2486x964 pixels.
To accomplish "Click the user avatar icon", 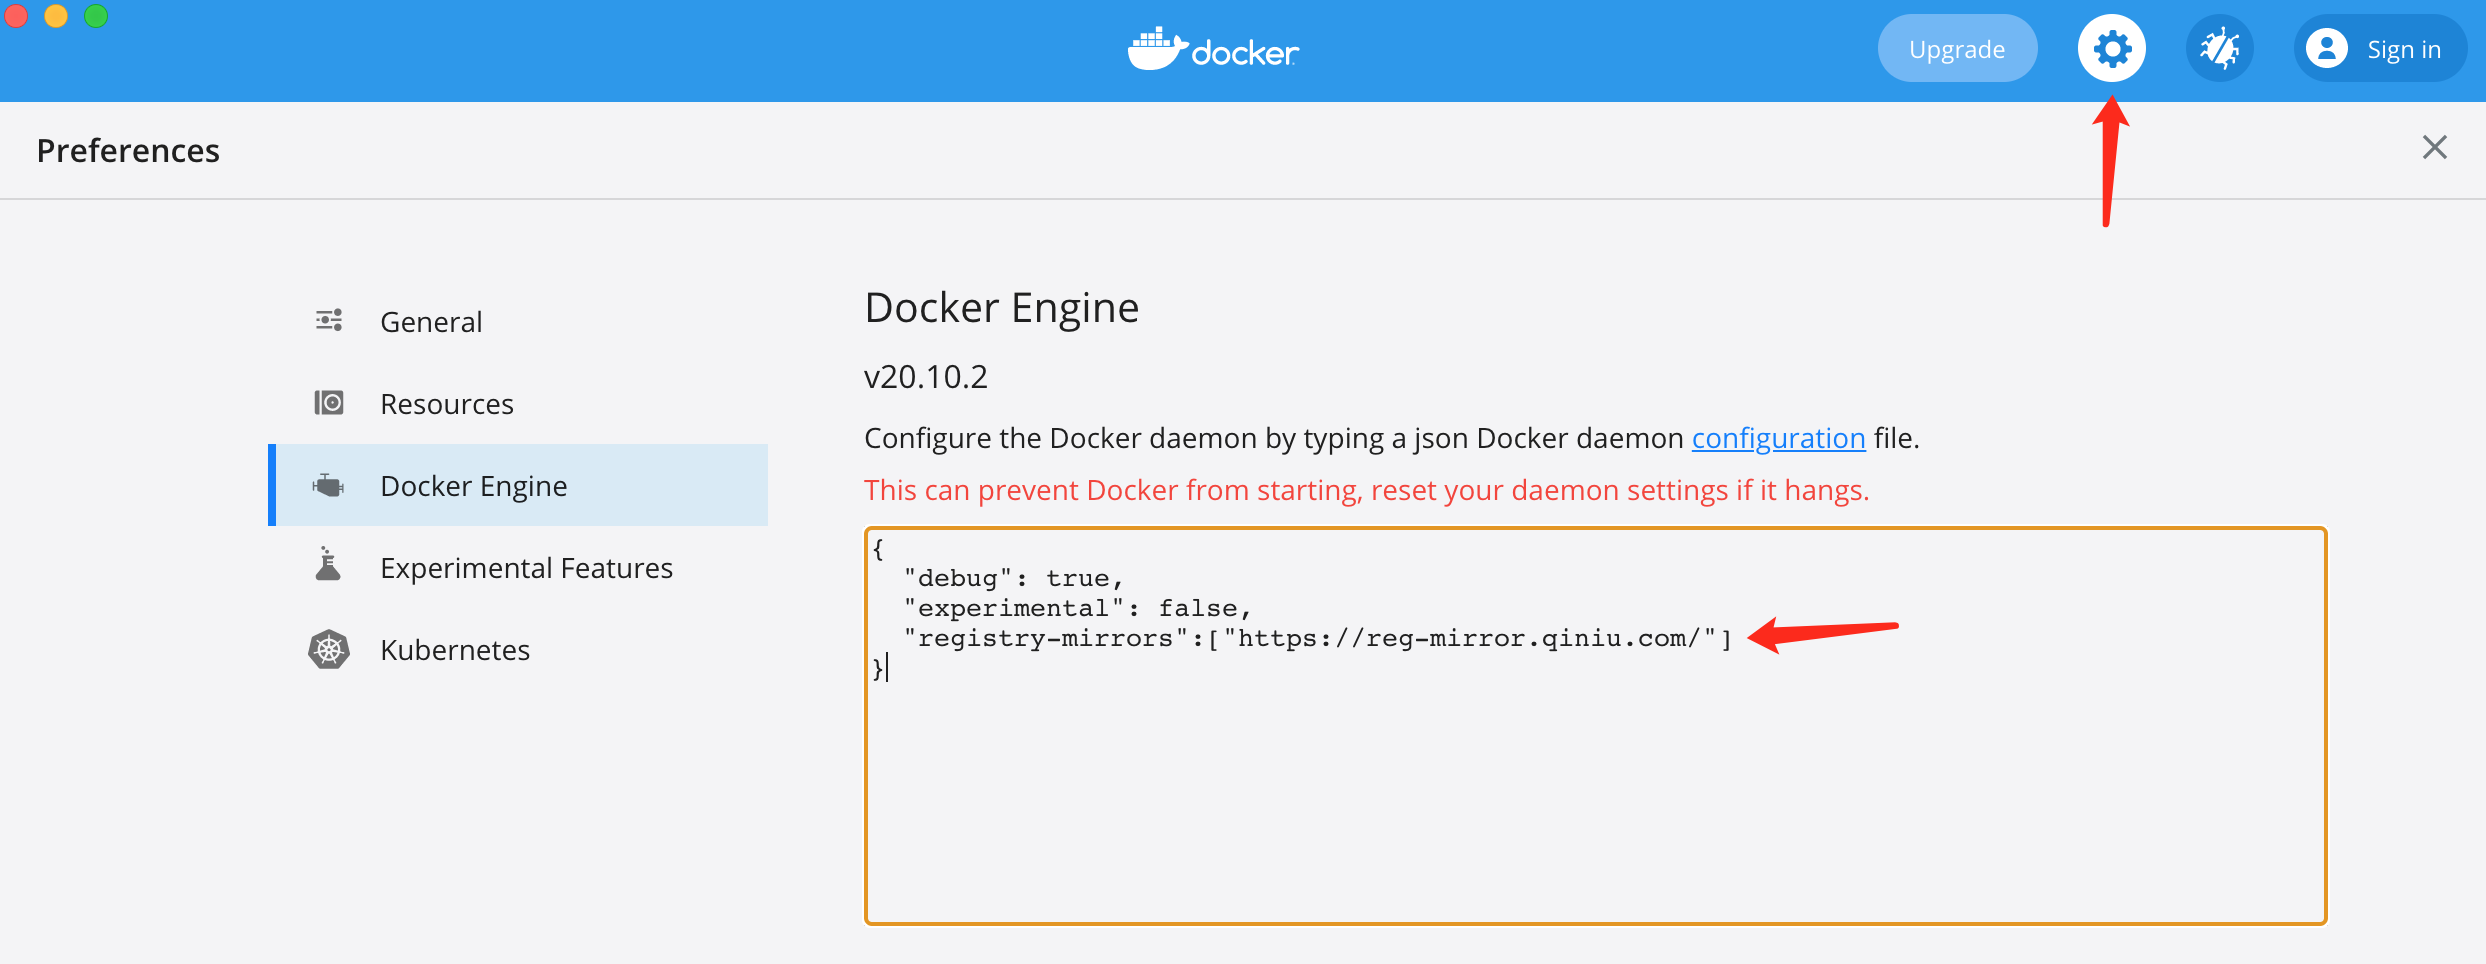I will 2327,48.
